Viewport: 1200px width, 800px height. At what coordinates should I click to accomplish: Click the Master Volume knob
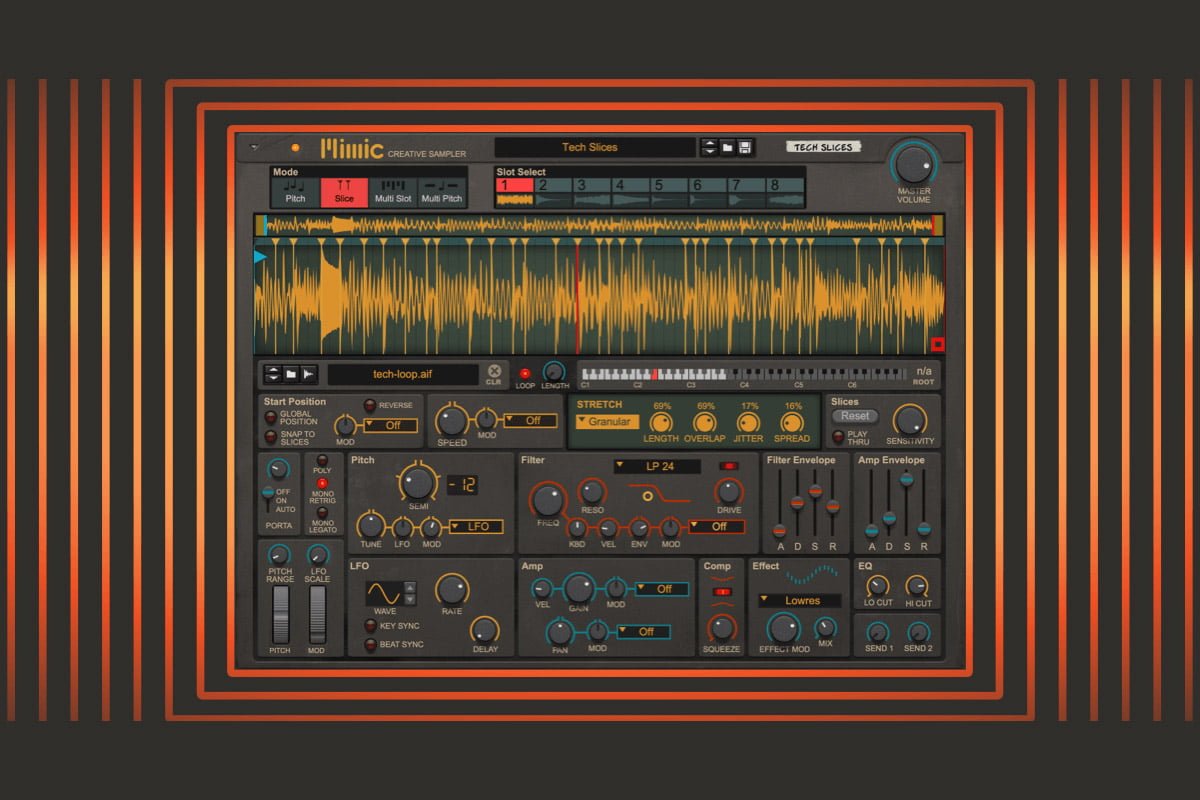(913, 164)
